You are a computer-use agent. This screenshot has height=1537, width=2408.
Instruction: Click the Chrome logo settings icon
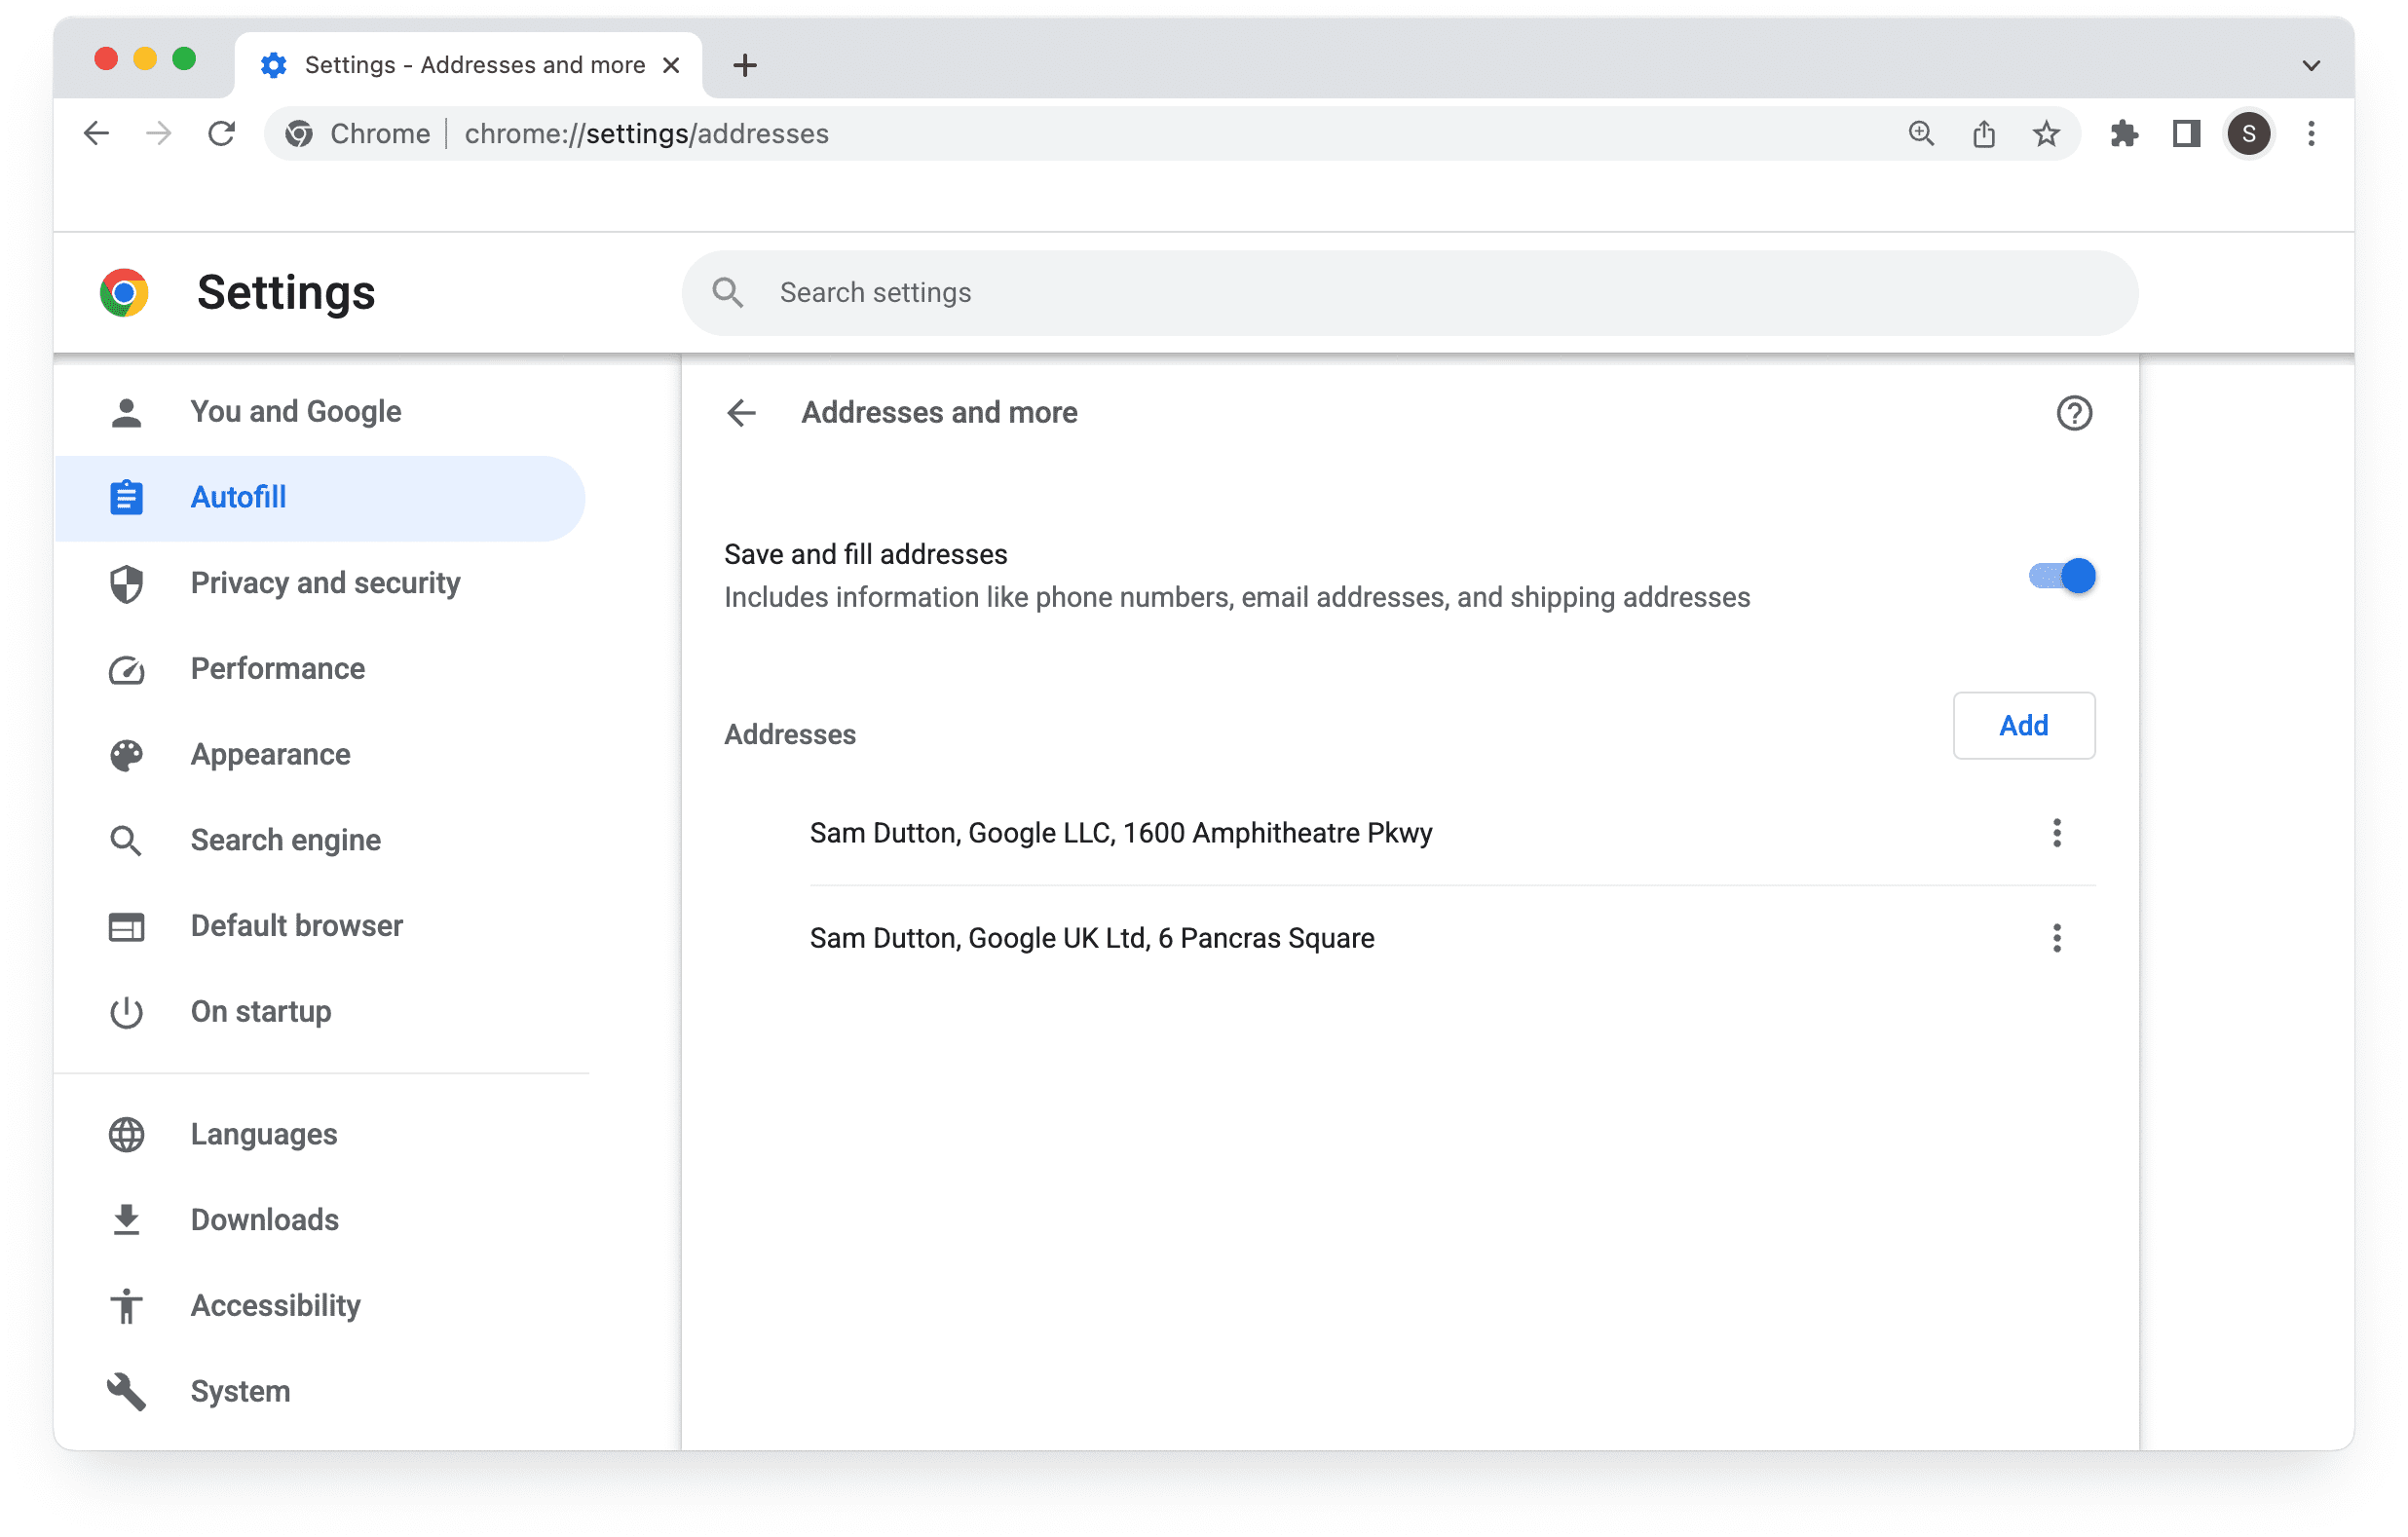pyautogui.click(x=125, y=291)
